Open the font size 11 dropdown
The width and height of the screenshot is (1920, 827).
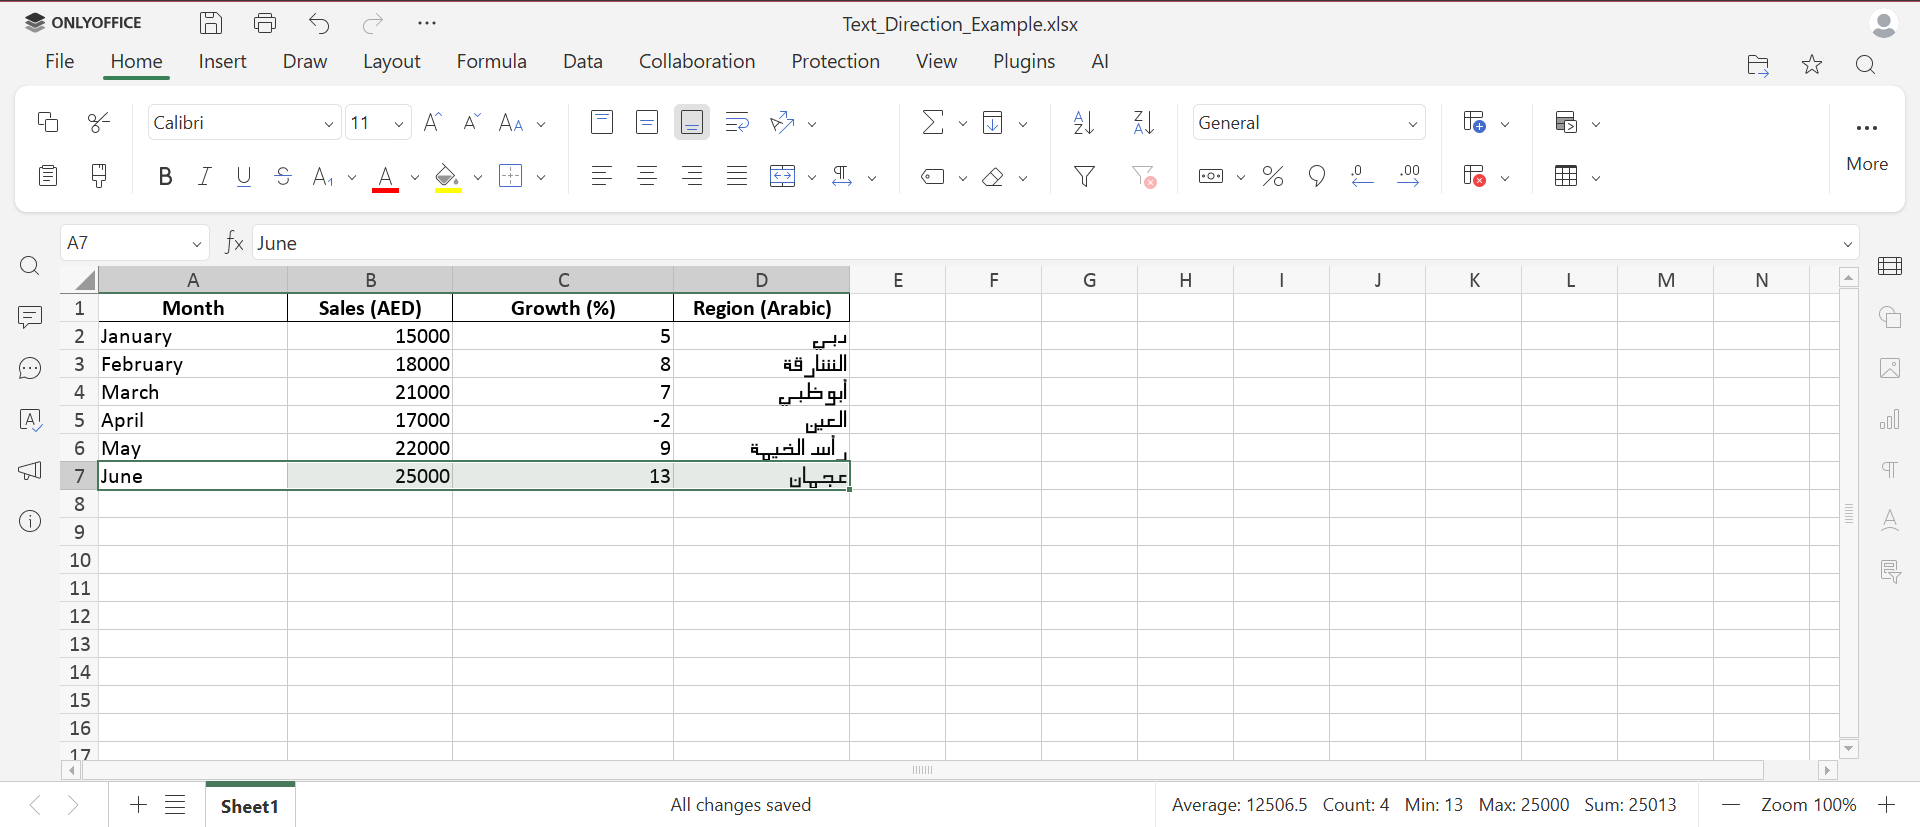point(399,124)
